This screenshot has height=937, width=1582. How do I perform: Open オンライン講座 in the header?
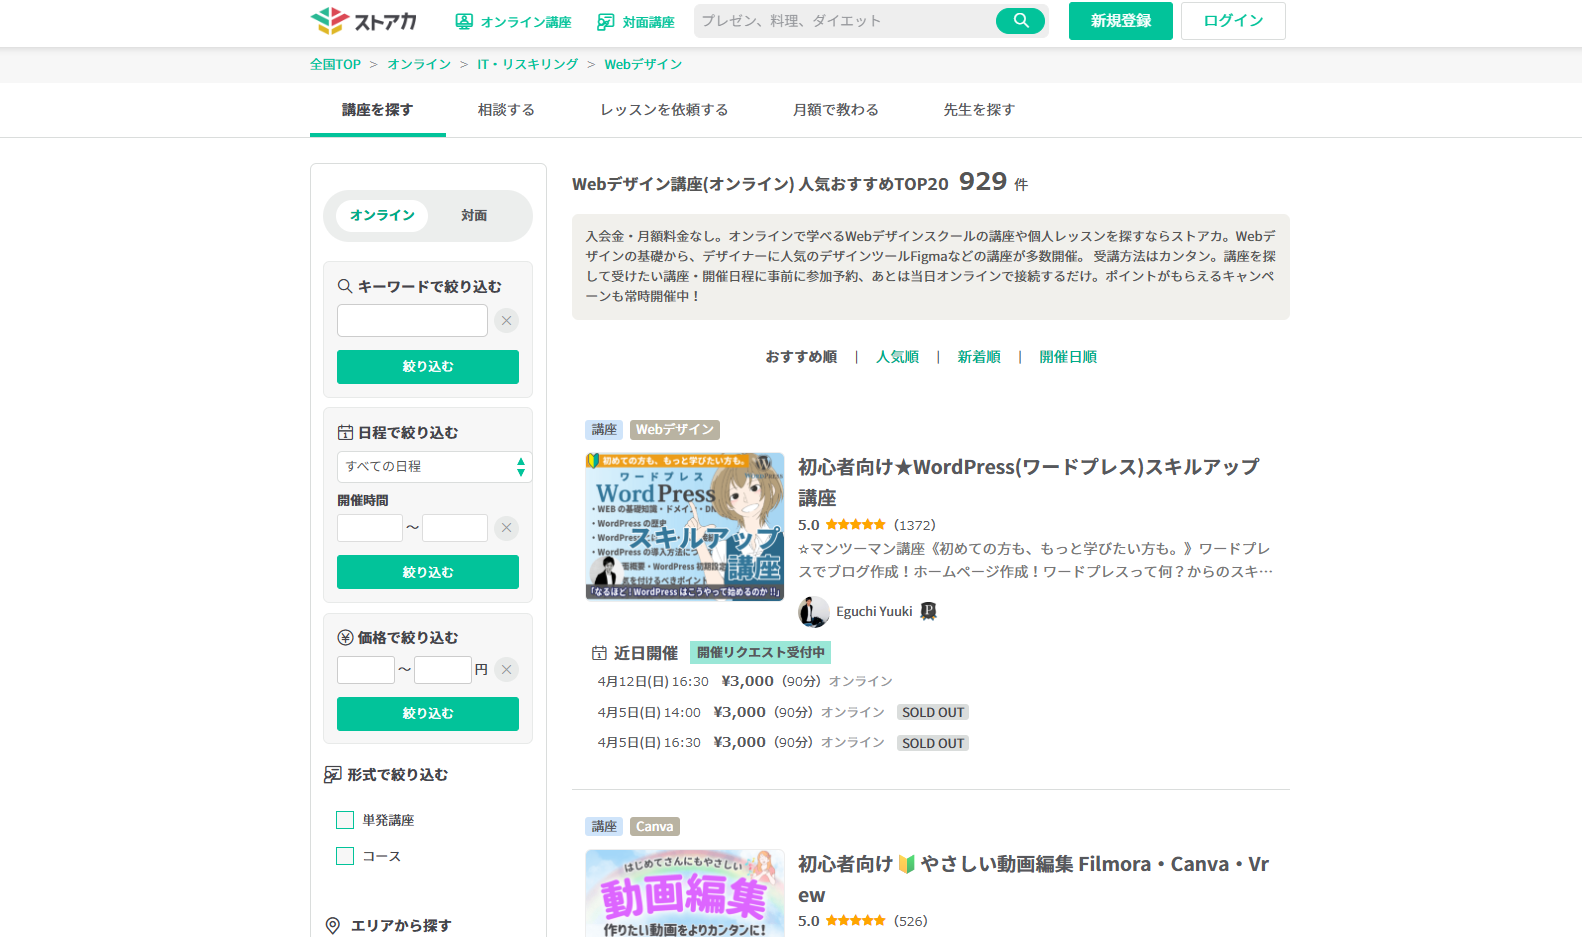tap(513, 22)
